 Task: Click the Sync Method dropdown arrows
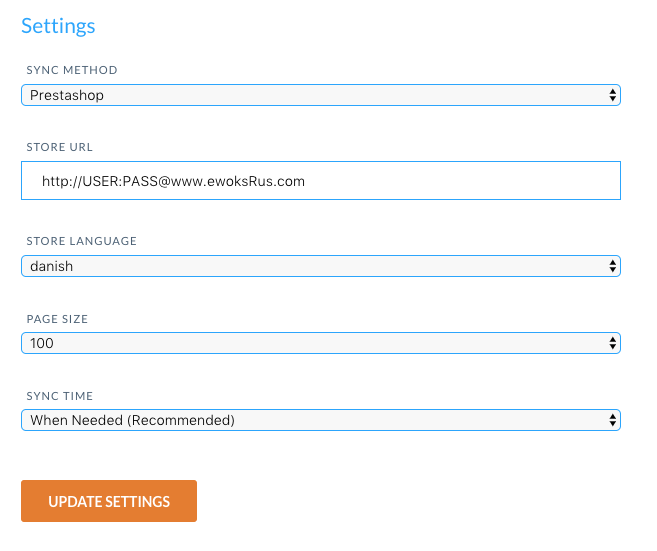point(612,95)
